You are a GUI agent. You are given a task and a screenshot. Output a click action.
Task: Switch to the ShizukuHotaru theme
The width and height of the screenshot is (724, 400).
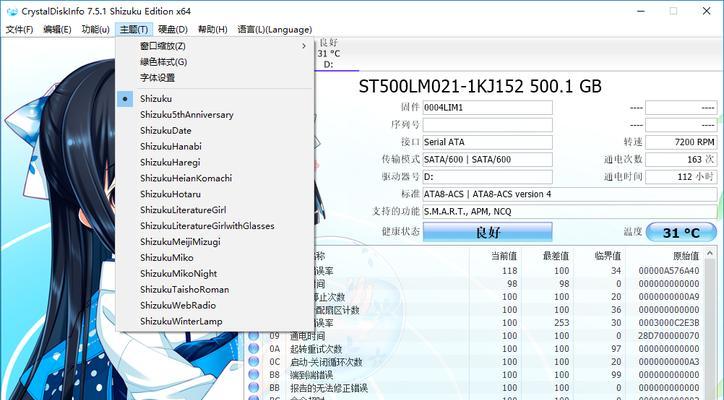pos(215,194)
